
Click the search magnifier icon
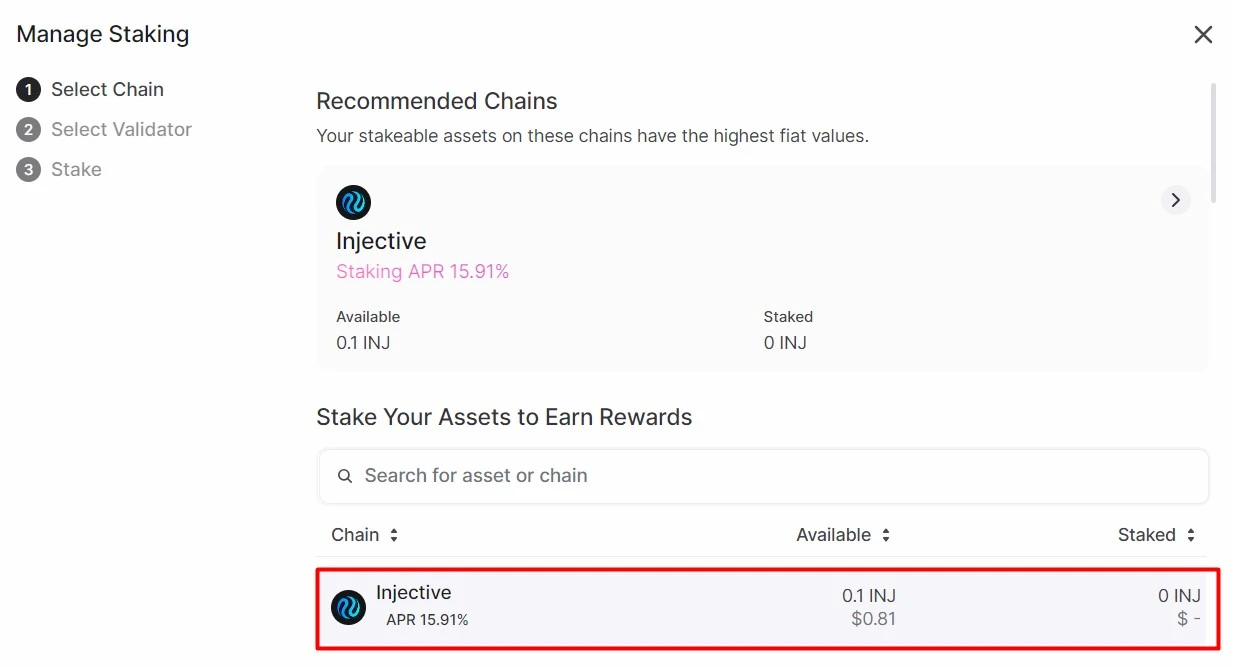click(x=345, y=475)
